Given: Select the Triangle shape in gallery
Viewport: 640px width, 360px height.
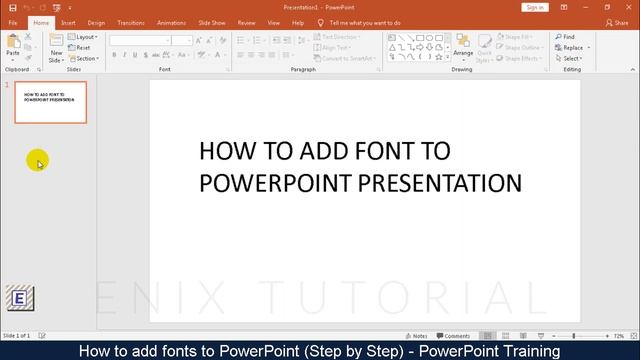Looking at the screenshot, I should coord(392,48).
